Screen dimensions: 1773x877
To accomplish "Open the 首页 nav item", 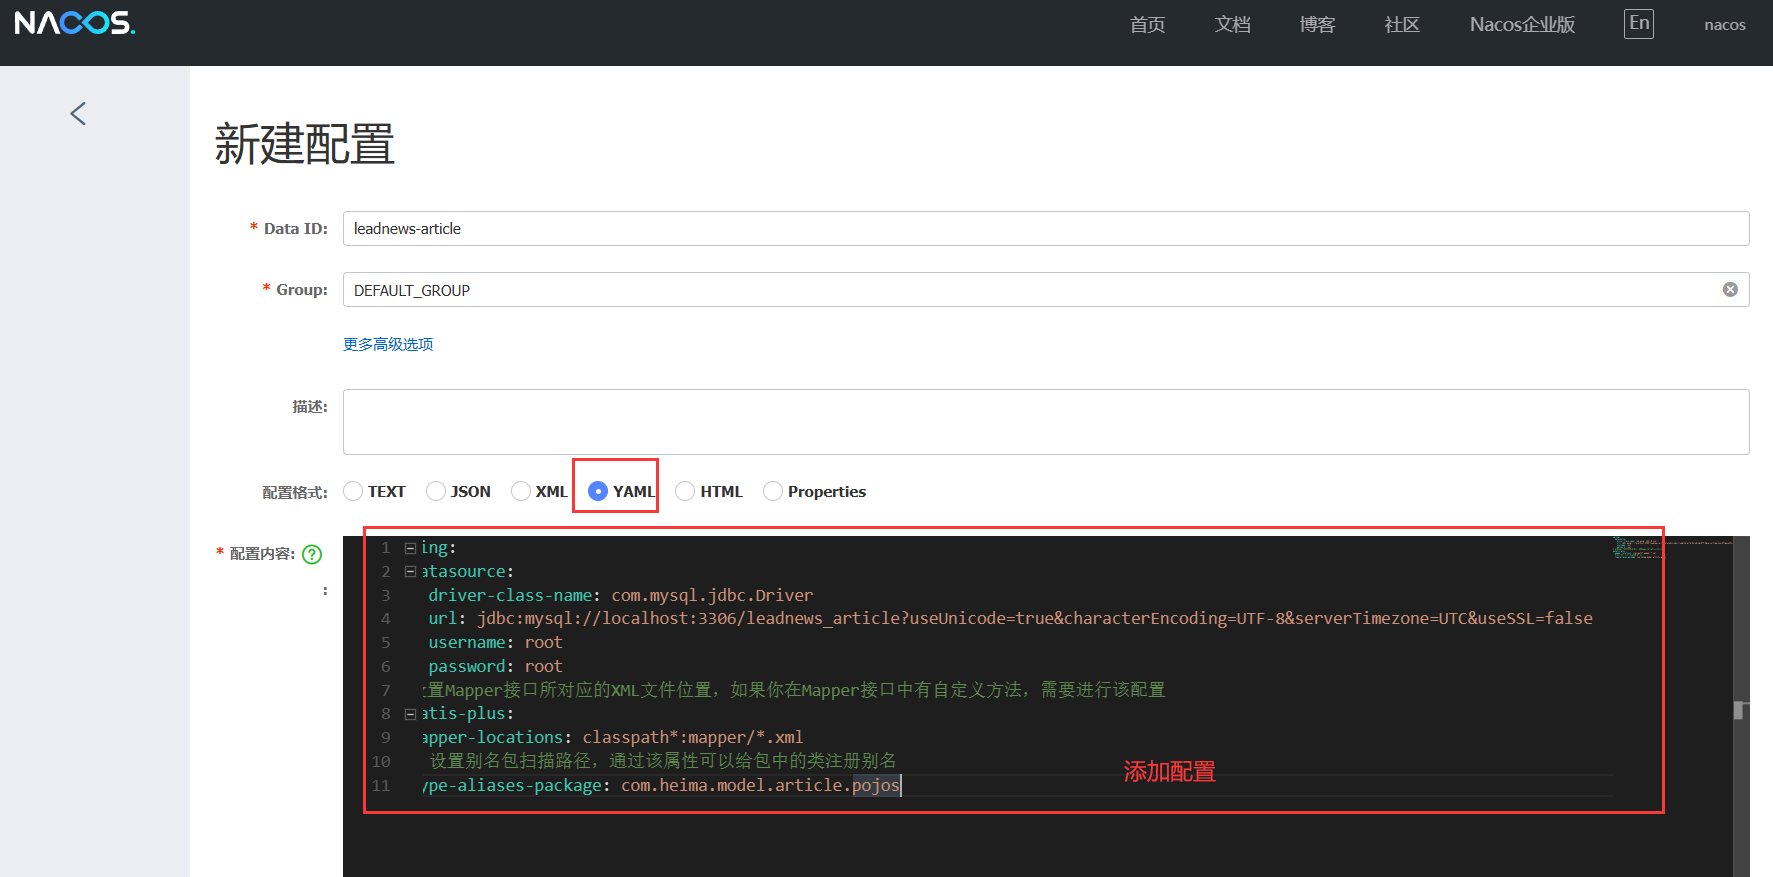I will [x=1147, y=24].
